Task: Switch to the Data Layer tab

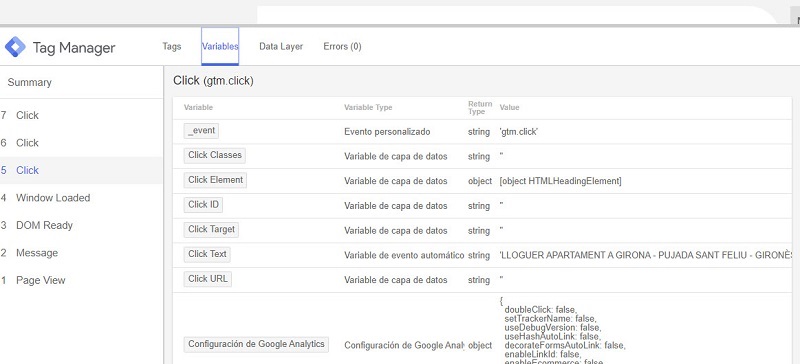Action: coord(281,46)
